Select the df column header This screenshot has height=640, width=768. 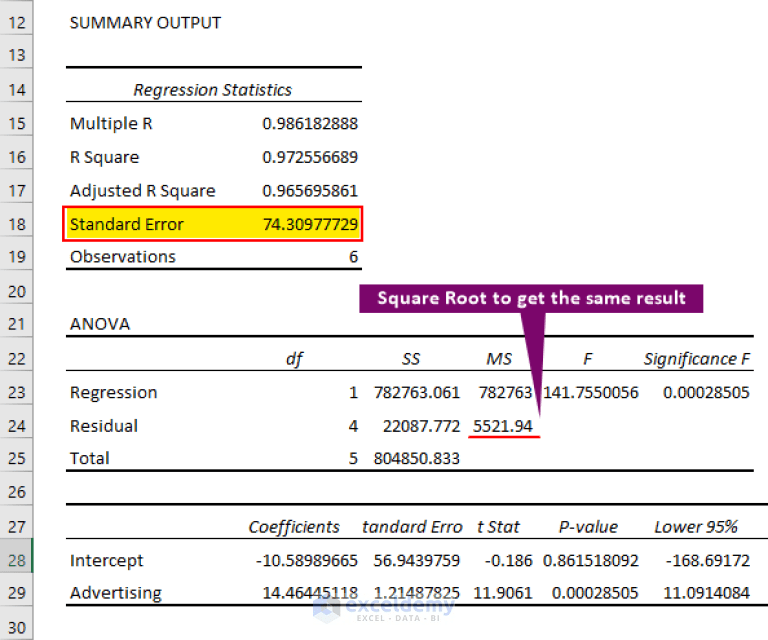[x=294, y=359]
